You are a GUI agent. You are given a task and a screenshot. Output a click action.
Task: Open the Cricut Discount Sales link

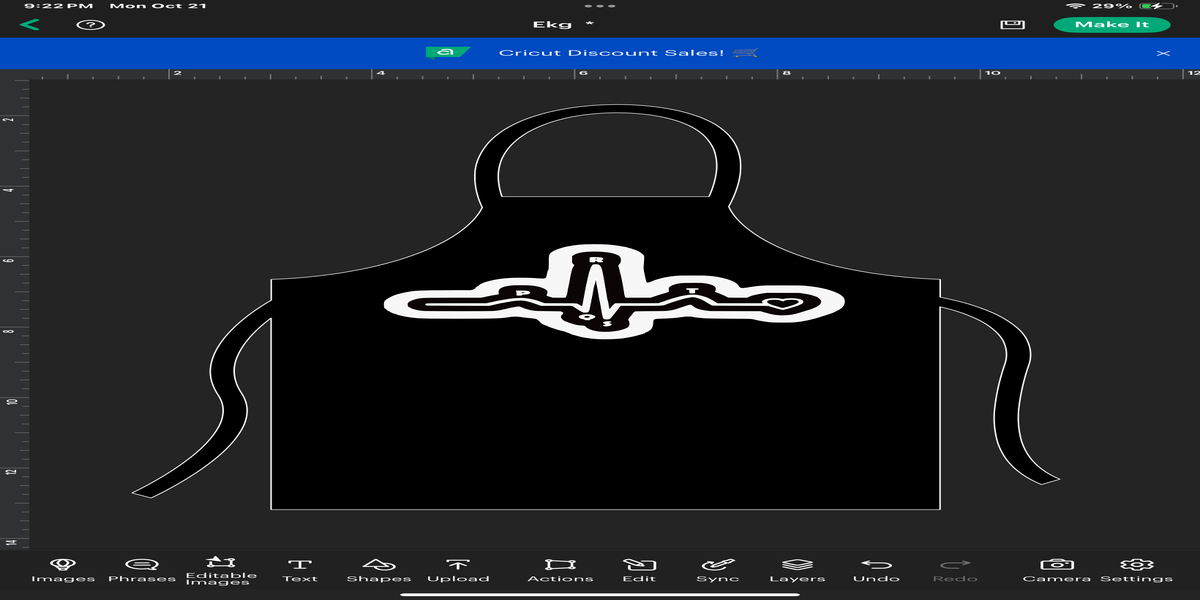[611, 52]
